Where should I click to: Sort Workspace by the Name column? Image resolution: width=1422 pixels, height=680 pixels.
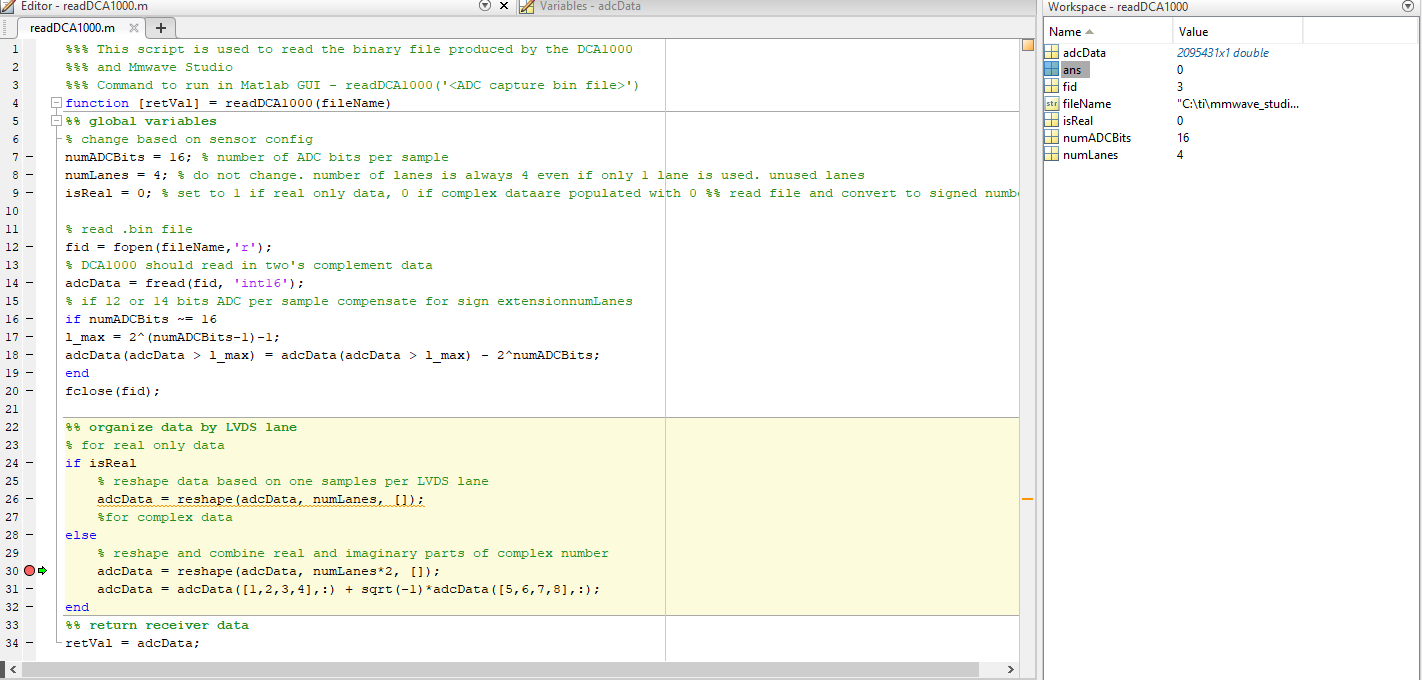[1108, 32]
